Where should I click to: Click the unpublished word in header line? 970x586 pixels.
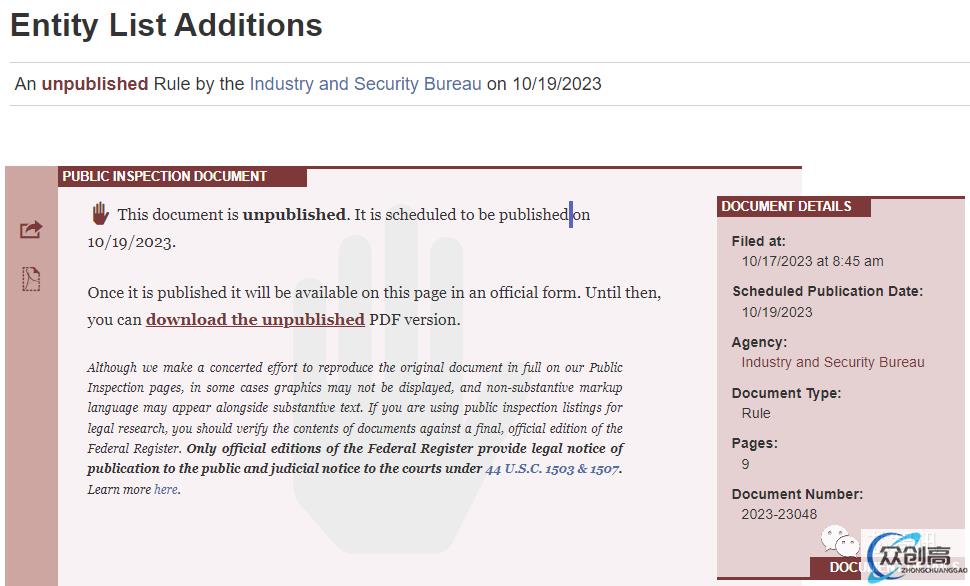[x=95, y=84]
